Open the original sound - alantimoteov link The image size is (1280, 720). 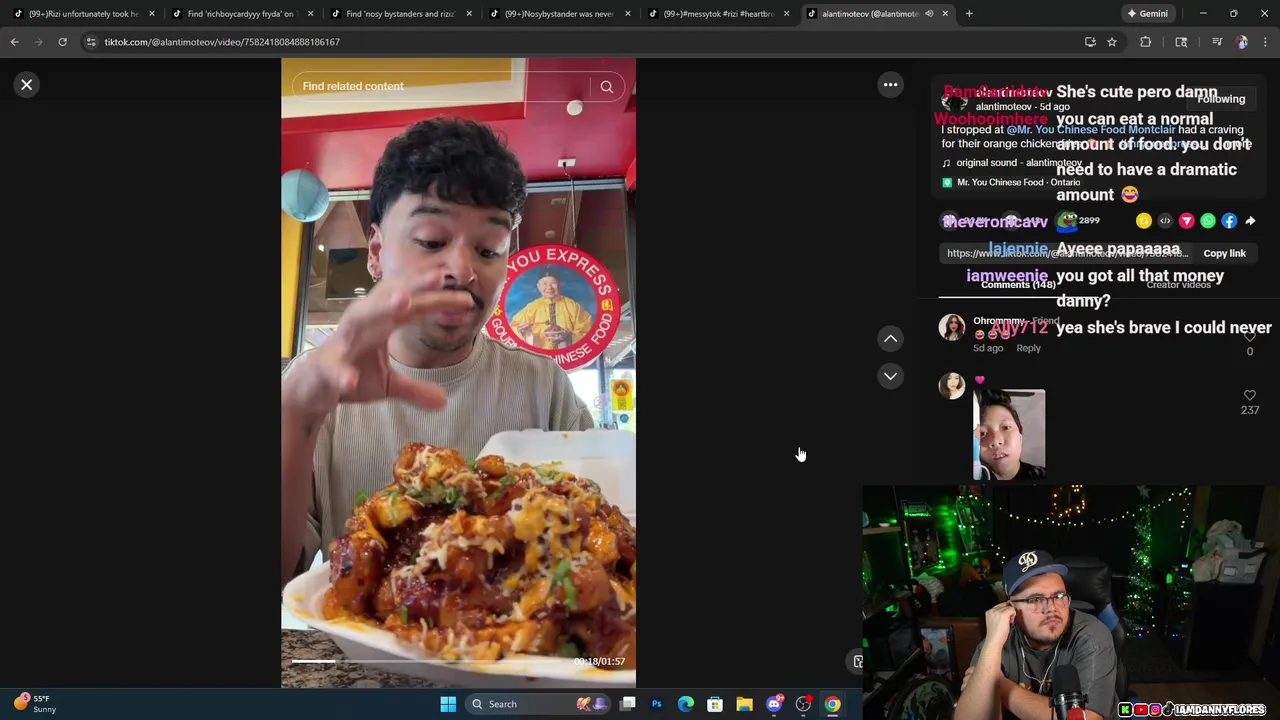click(x=1019, y=163)
